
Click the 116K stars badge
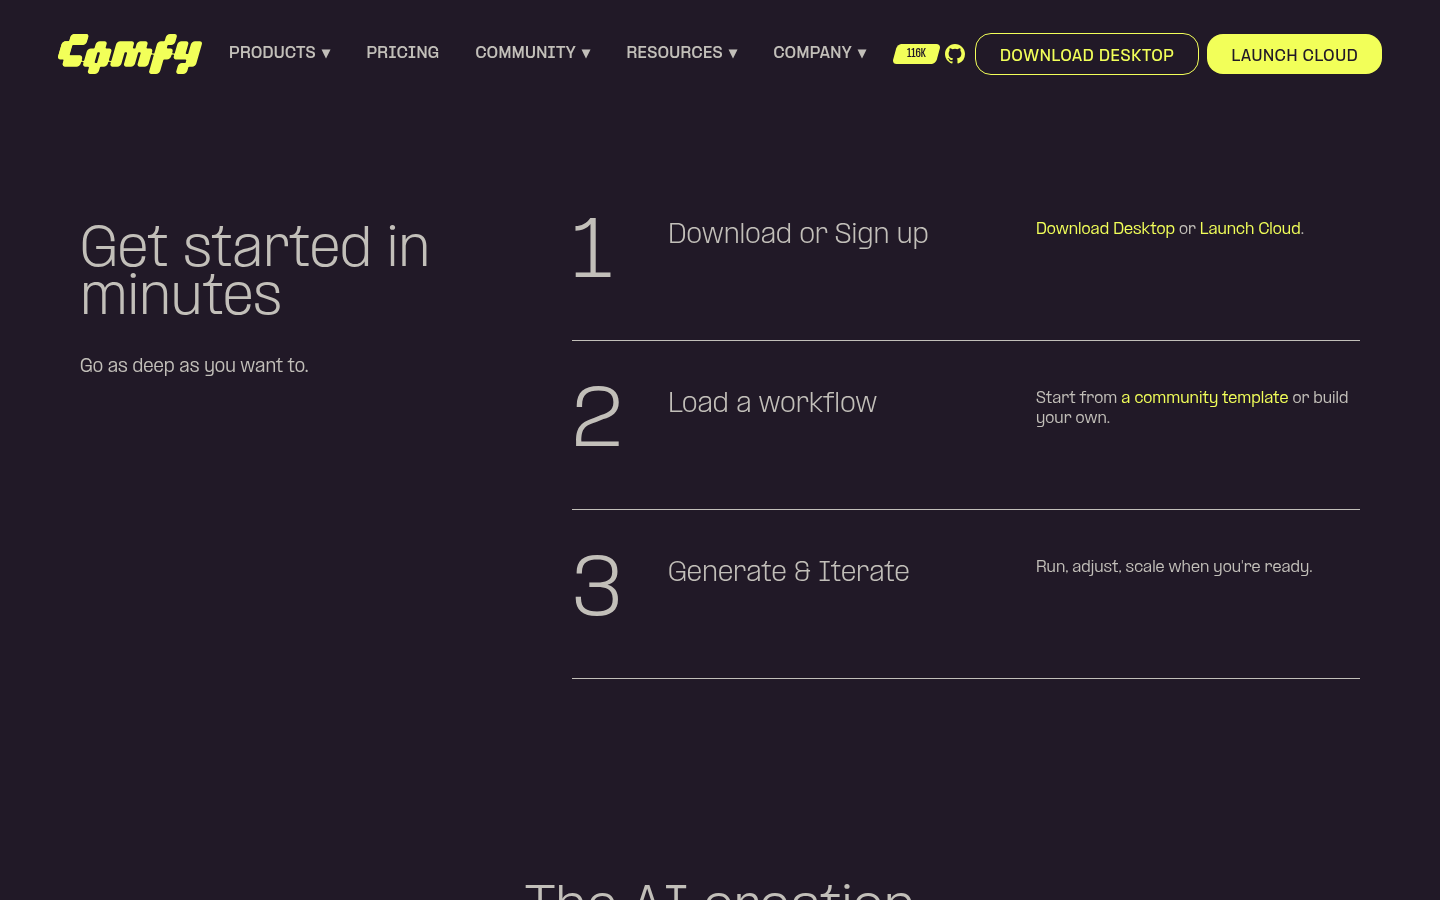(x=916, y=54)
